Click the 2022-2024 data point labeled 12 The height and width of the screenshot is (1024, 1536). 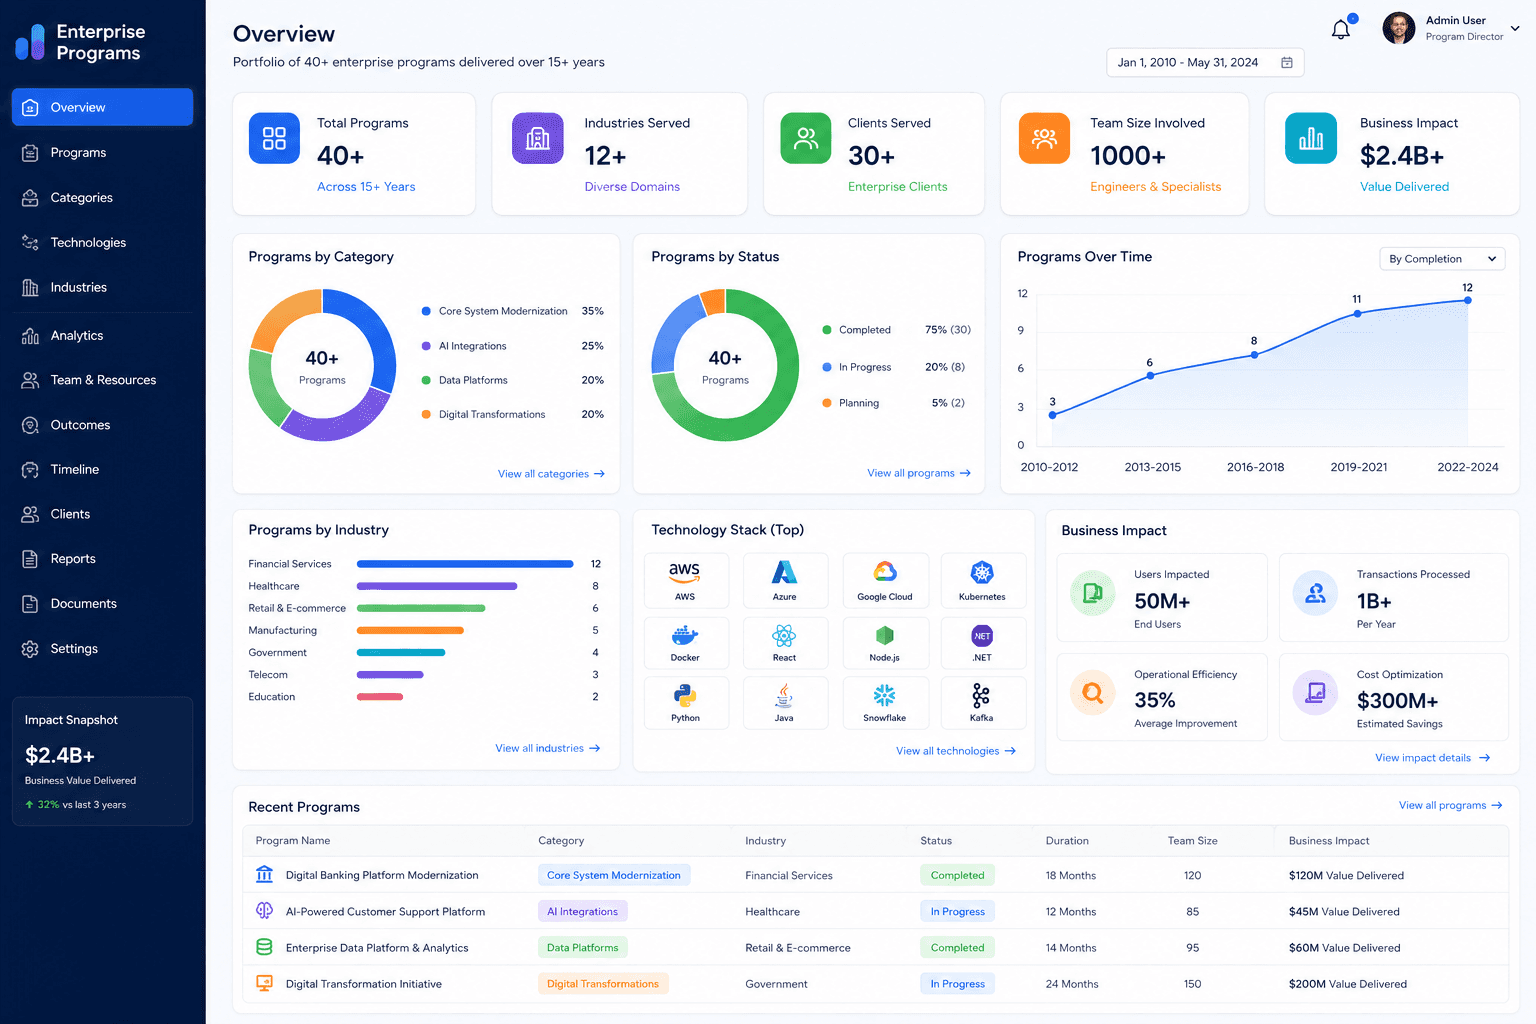pyautogui.click(x=1468, y=300)
